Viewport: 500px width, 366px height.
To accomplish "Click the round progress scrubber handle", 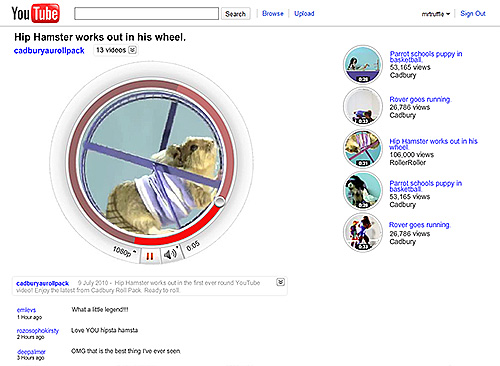I will pos(219,202).
